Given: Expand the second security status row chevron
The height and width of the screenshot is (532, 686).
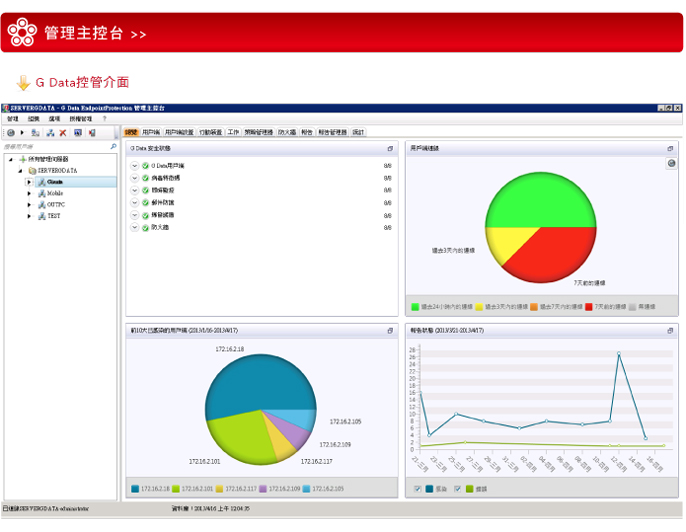Looking at the screenshot, I should click(x=135, y=178).
